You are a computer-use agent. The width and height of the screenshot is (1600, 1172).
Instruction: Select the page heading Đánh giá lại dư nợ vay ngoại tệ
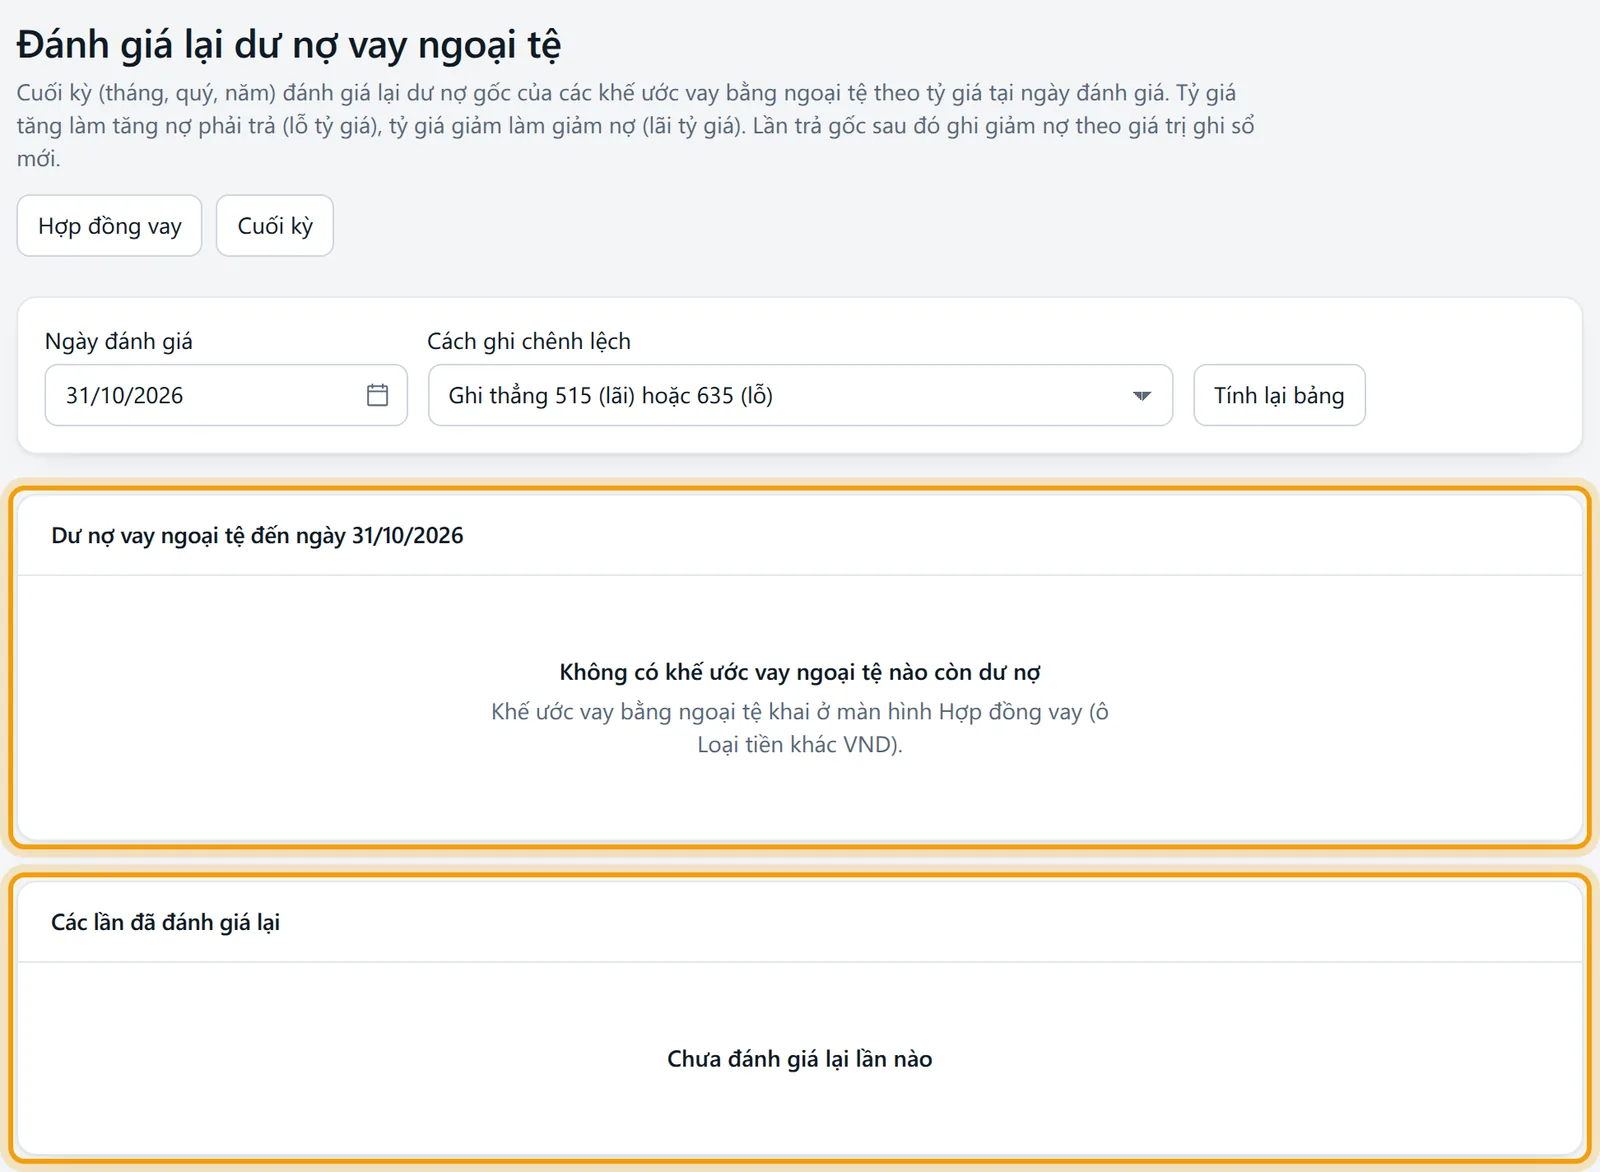(289, 45)
